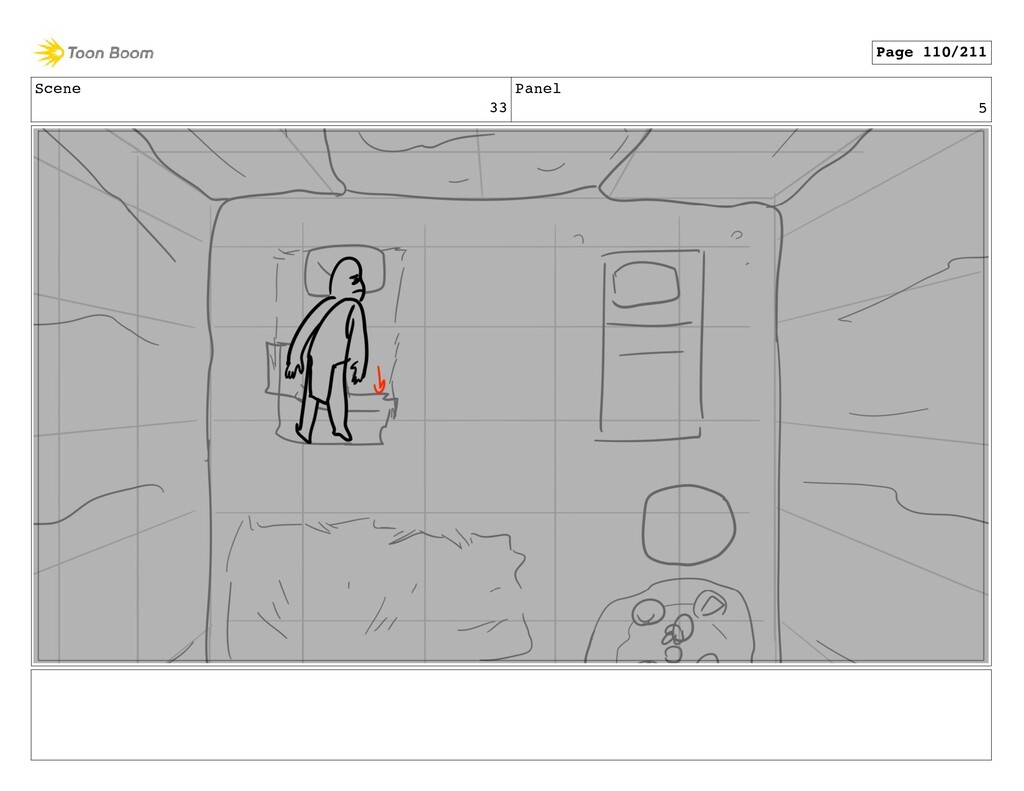
Task: Click the Page 110/211 indicator
Action: click(x=931, y=52)
